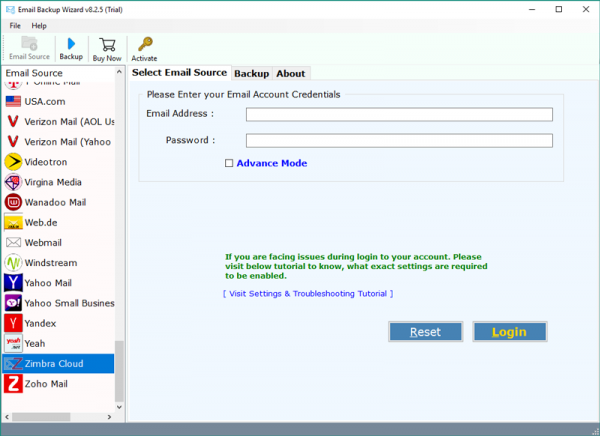The image size is (600, 436).
Task: Select the Yandex icon
Action: 13,323
